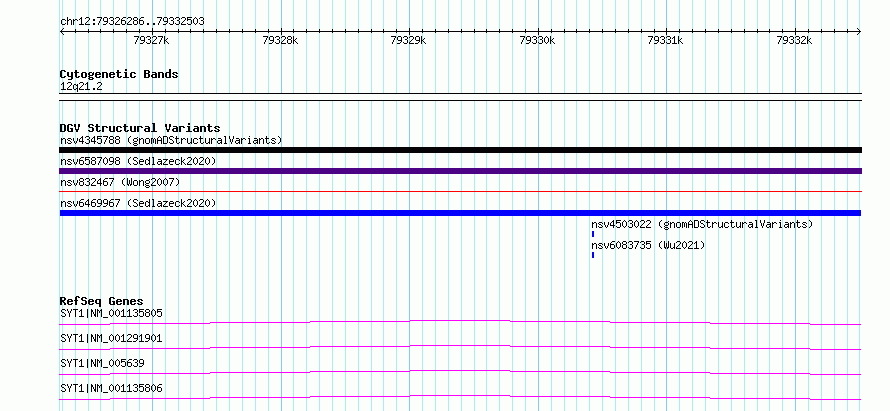Click the left arrowhead of the ruler
Viewport: 890px width, 411px height.
[62, 32]
